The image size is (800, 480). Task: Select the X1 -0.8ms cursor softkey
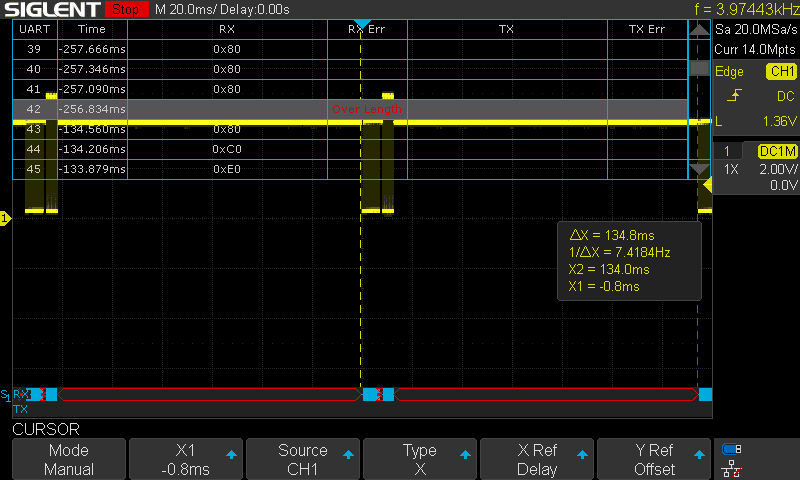pos(186,460)
